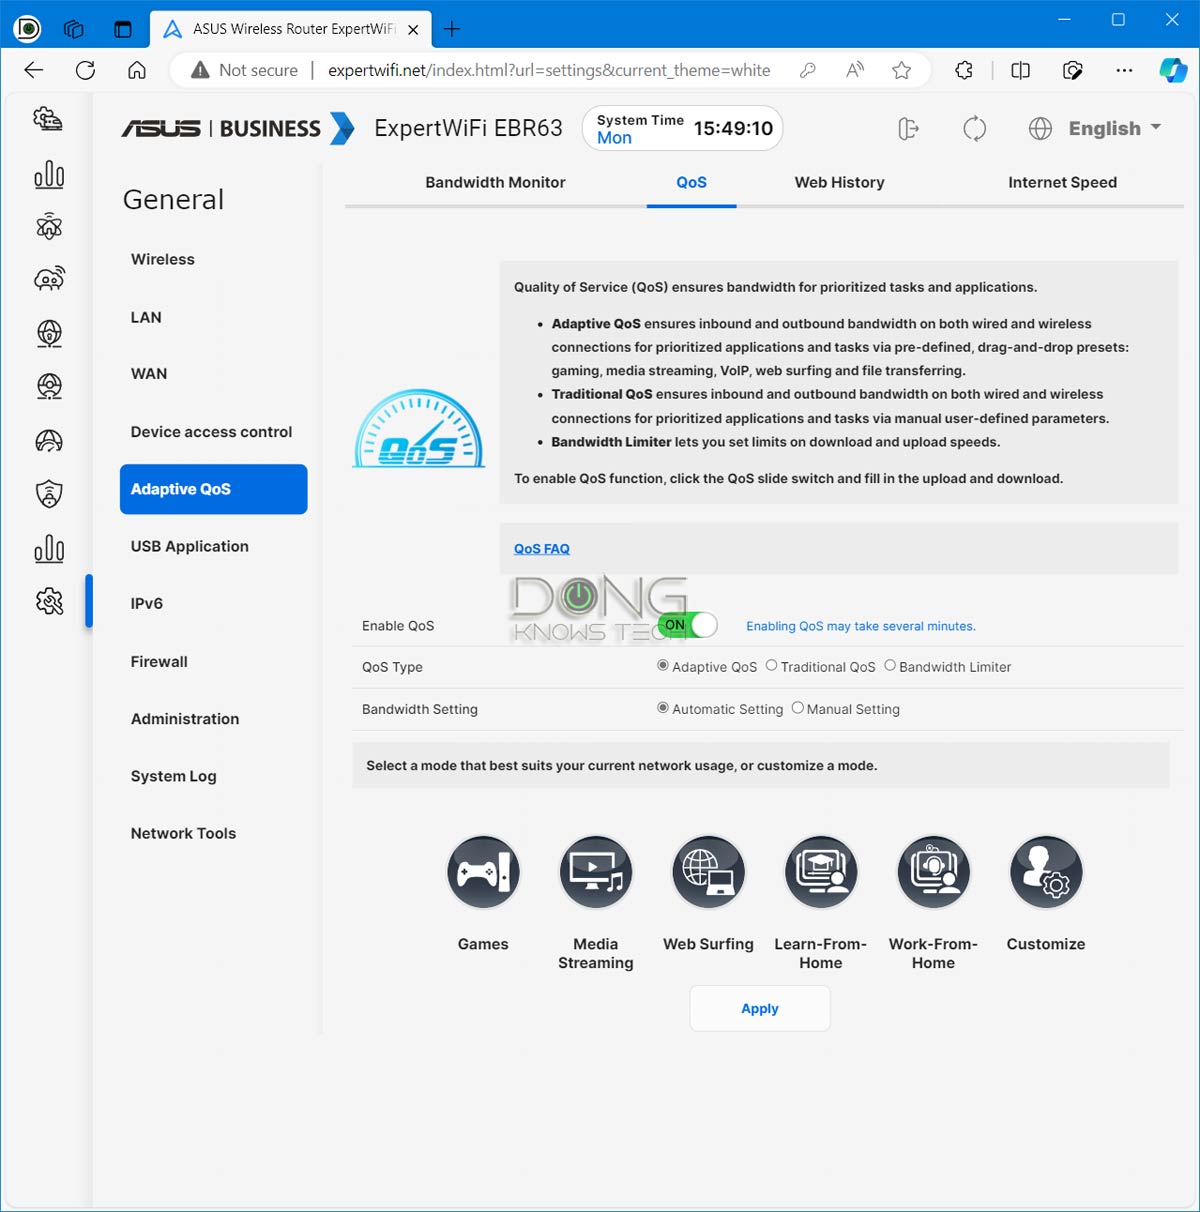This screenshot has height=1212, width=1200.
Task: Expand the English language dropdown
Action: [1114, 128]
